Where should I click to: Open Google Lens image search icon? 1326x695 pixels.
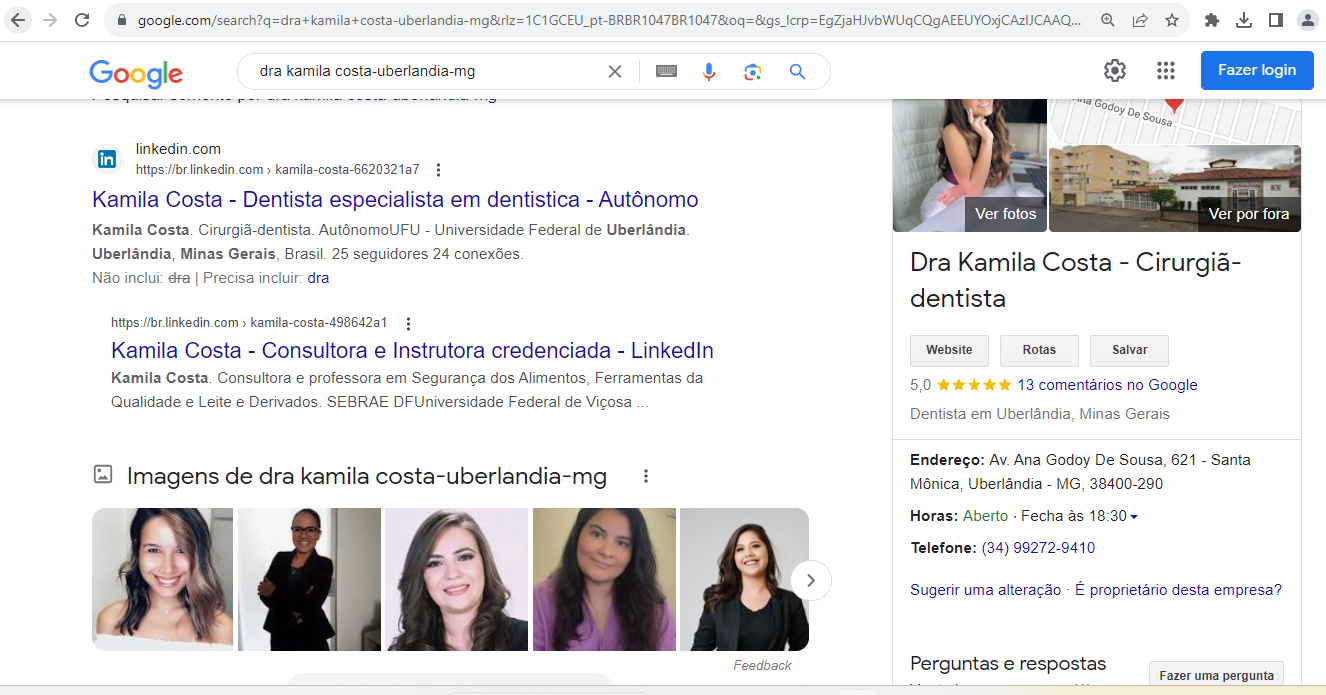click(x=753, y=71)
